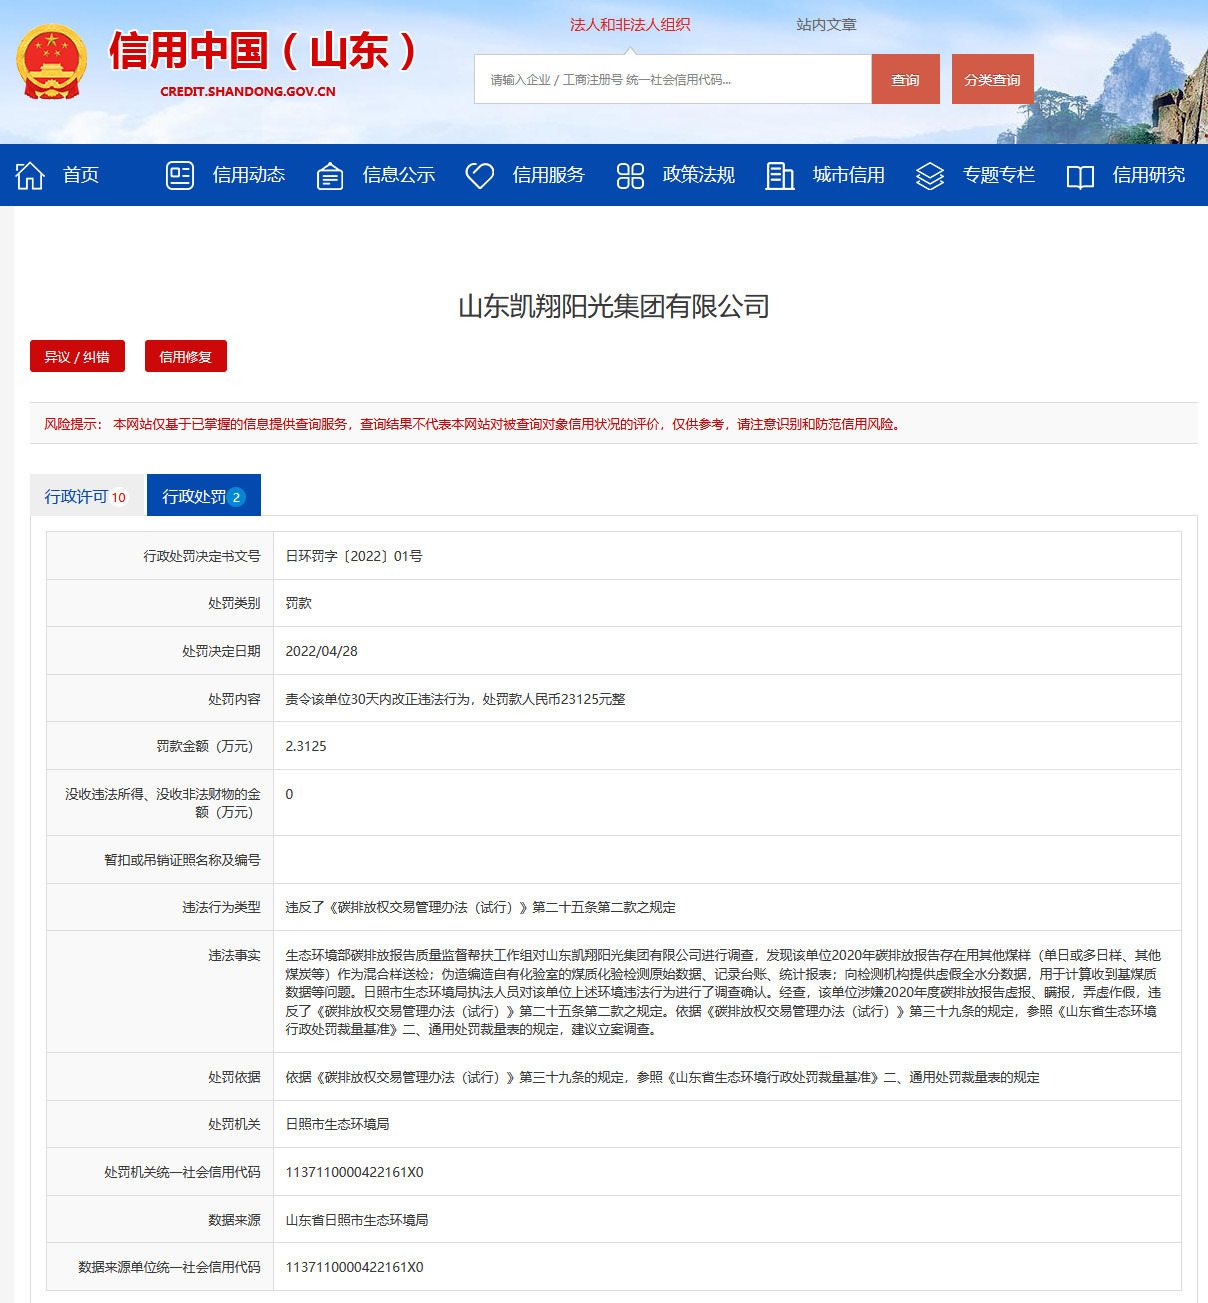
Task: Navigate to 政策法规 page
Action: click(699, 175)
